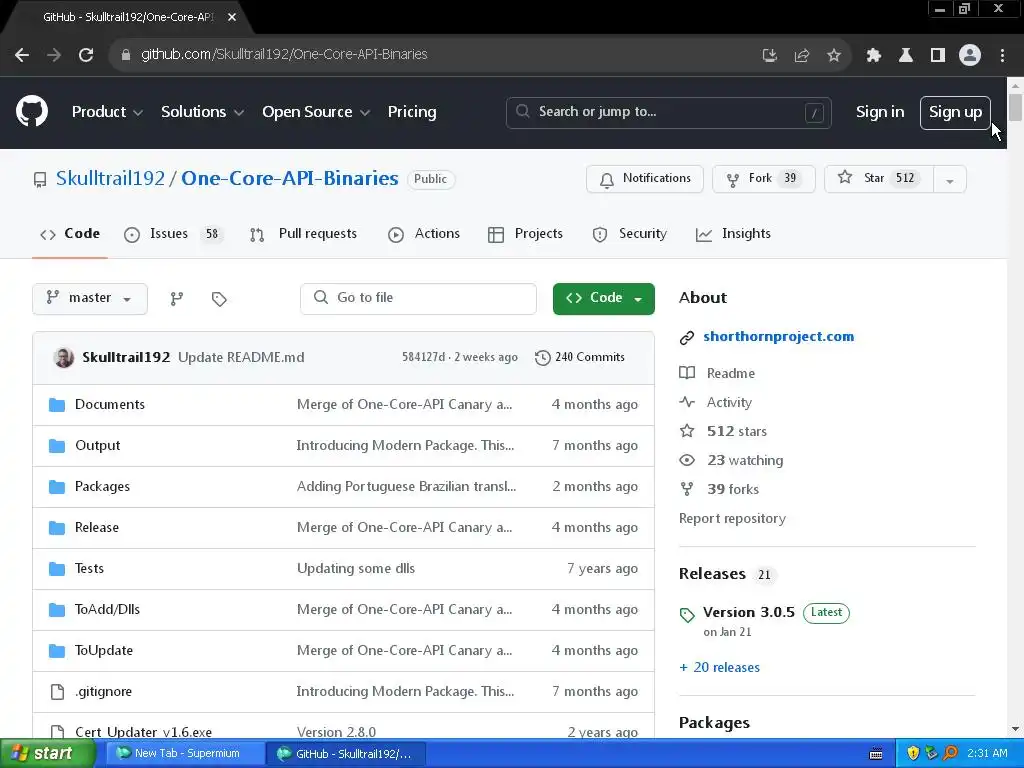Open shorthornproject.com link
The width and height of the screenshot is (1024, 768).
pos(778,337)
